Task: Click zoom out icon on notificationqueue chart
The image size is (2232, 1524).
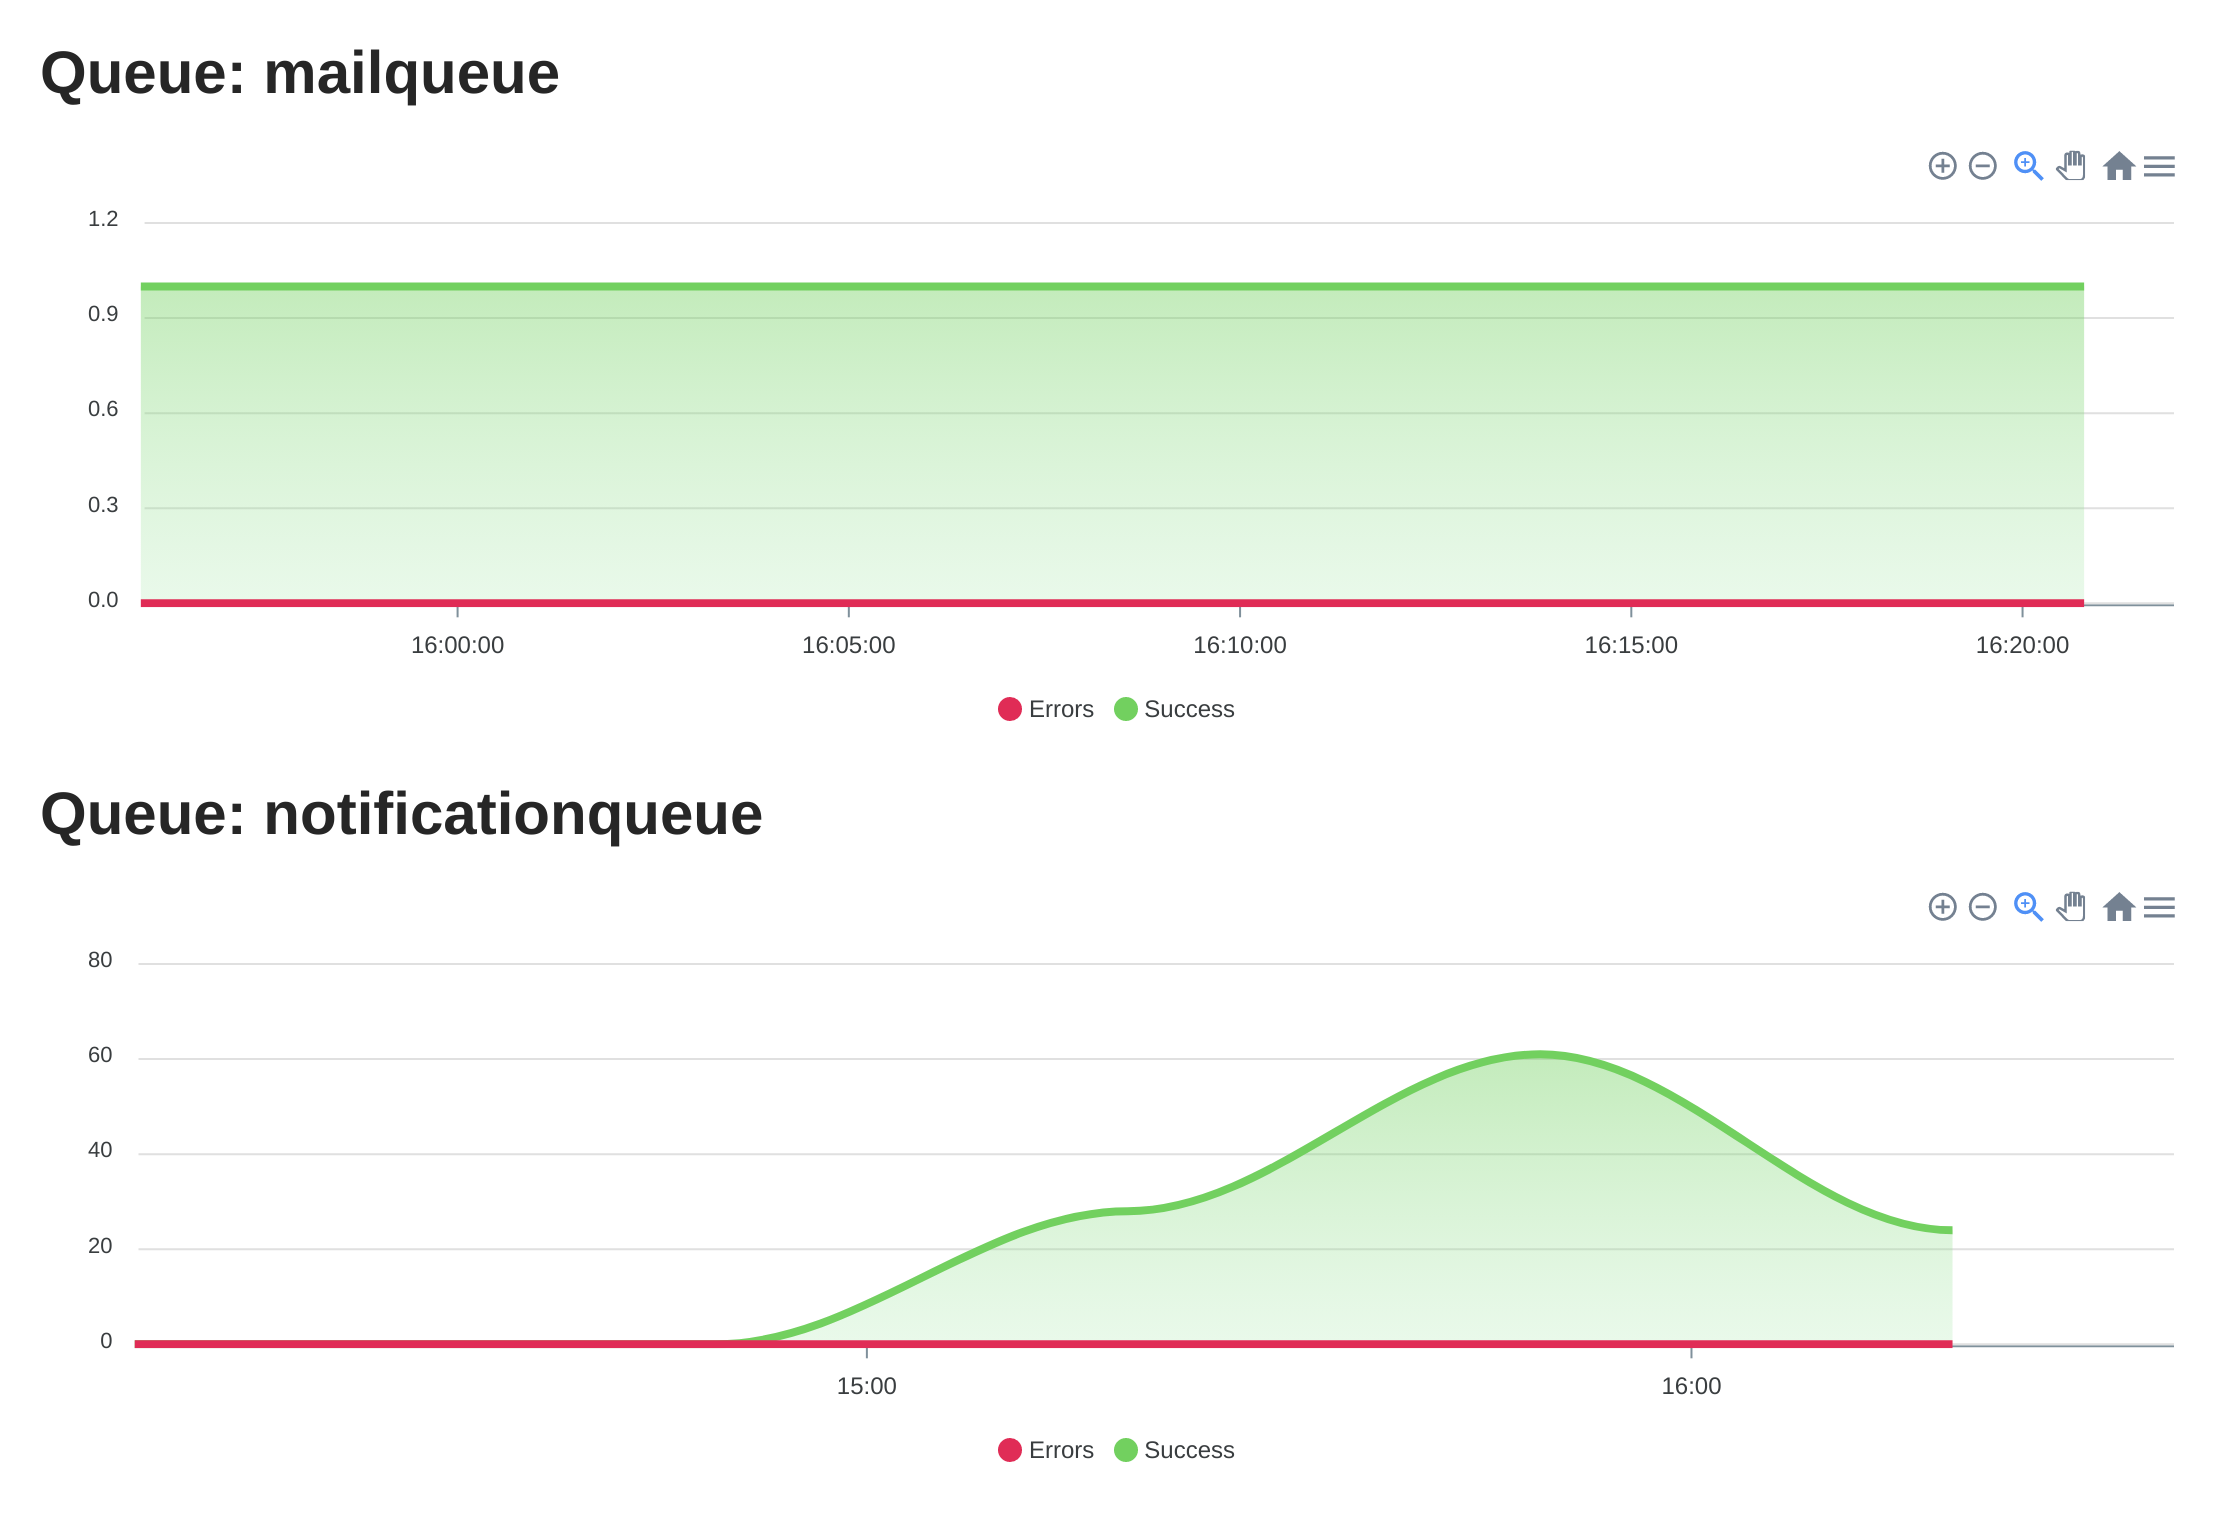Action: coord(1982,907)
